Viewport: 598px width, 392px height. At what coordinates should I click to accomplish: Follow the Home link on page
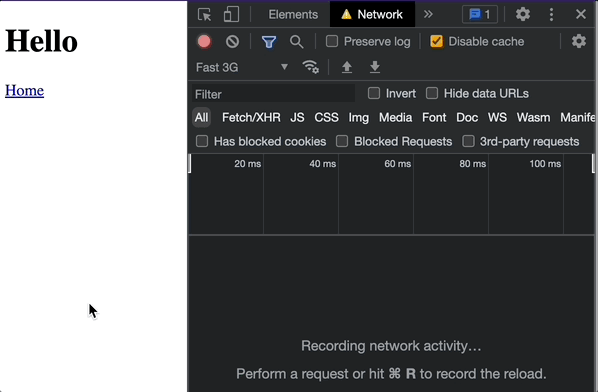(x=24, y=91)
